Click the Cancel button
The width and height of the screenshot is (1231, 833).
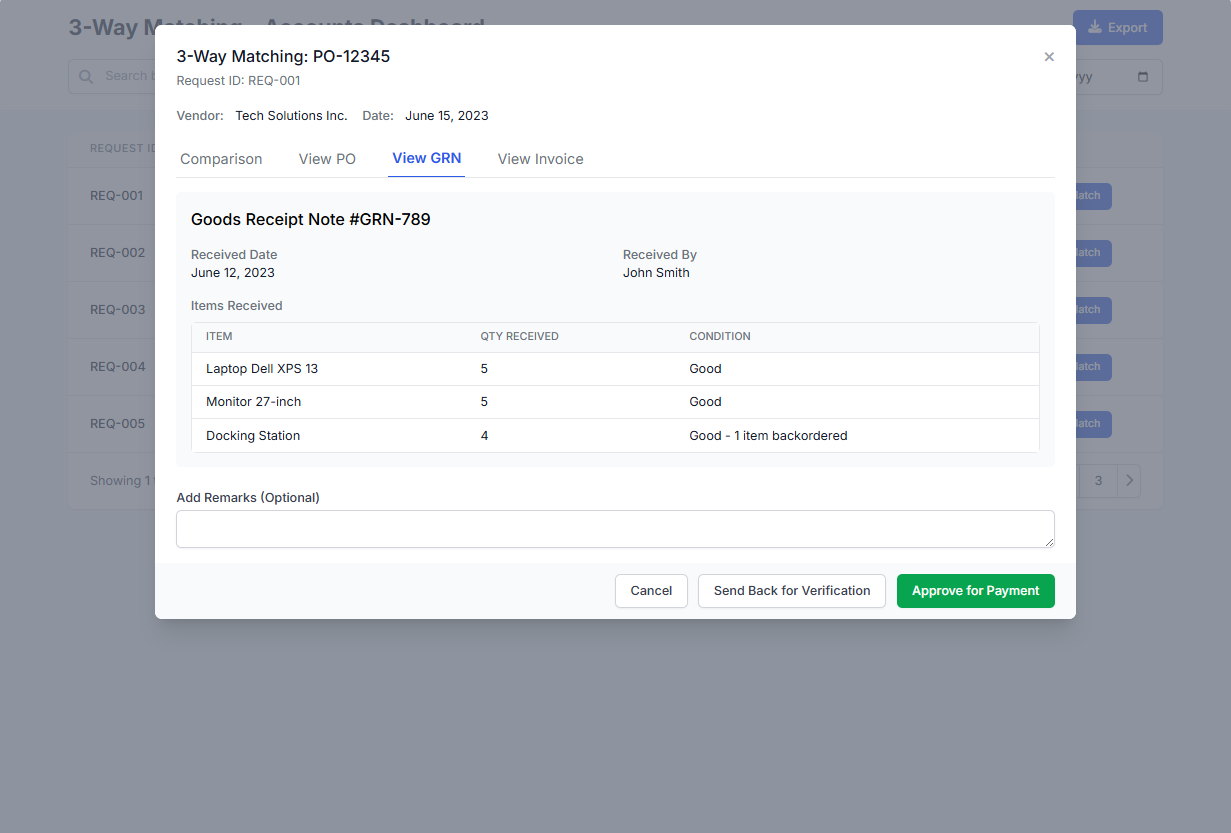pyautogui.click(x=651, y=591)
